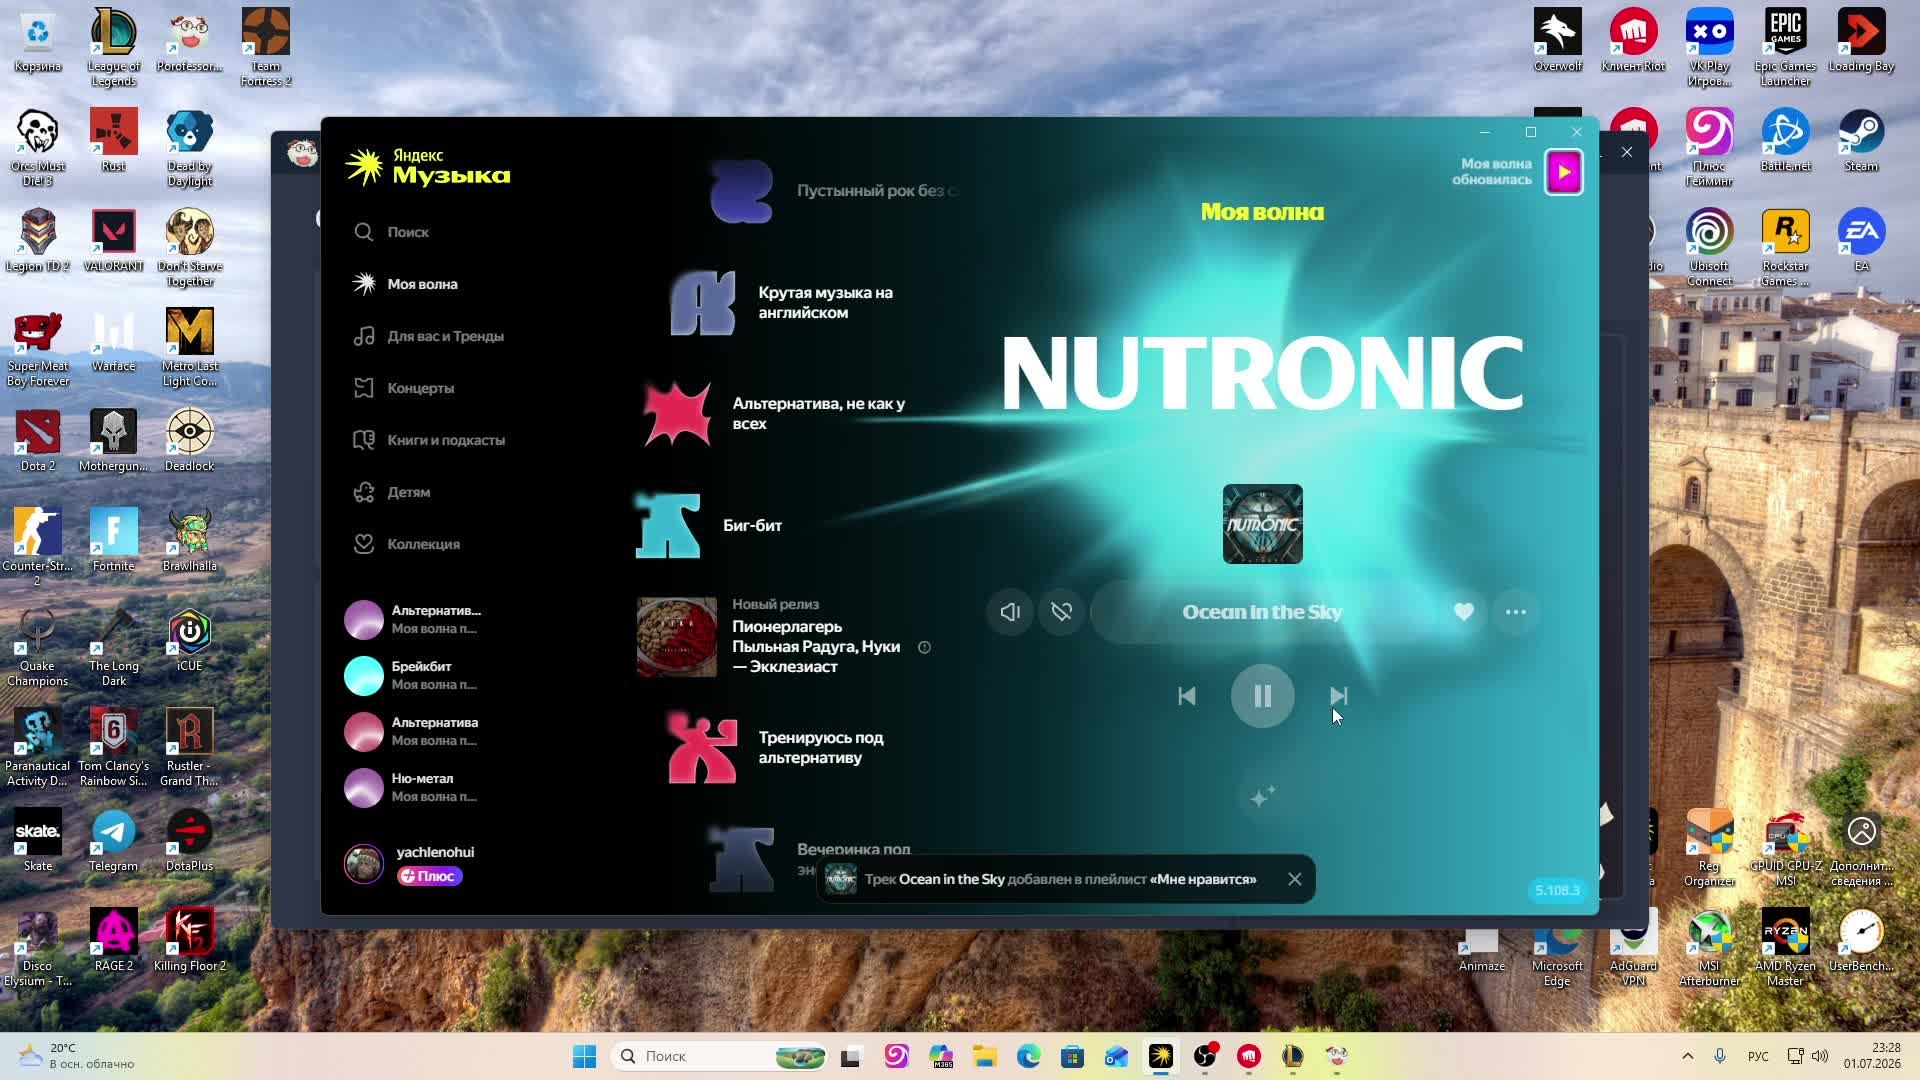Select Dota 2 desktop icon

(38, 441)
